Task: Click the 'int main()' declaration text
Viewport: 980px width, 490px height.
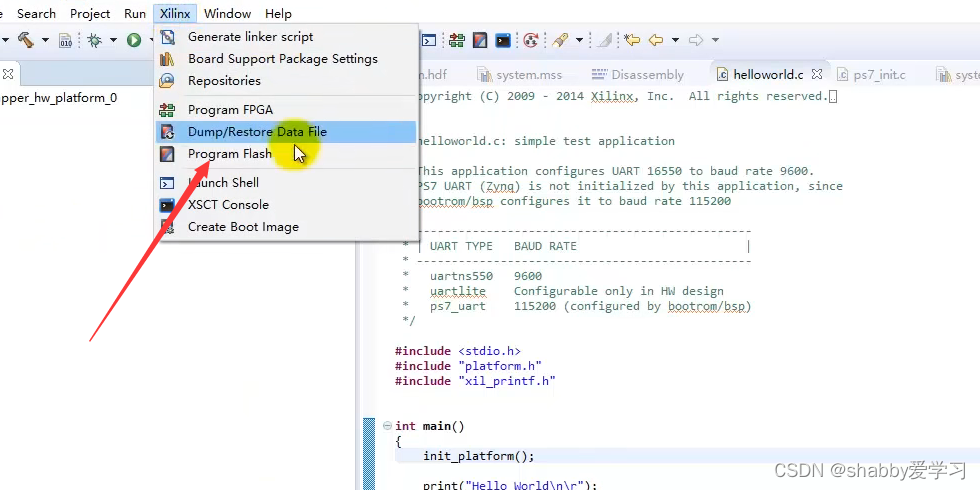Action: [x=430, y=426]
